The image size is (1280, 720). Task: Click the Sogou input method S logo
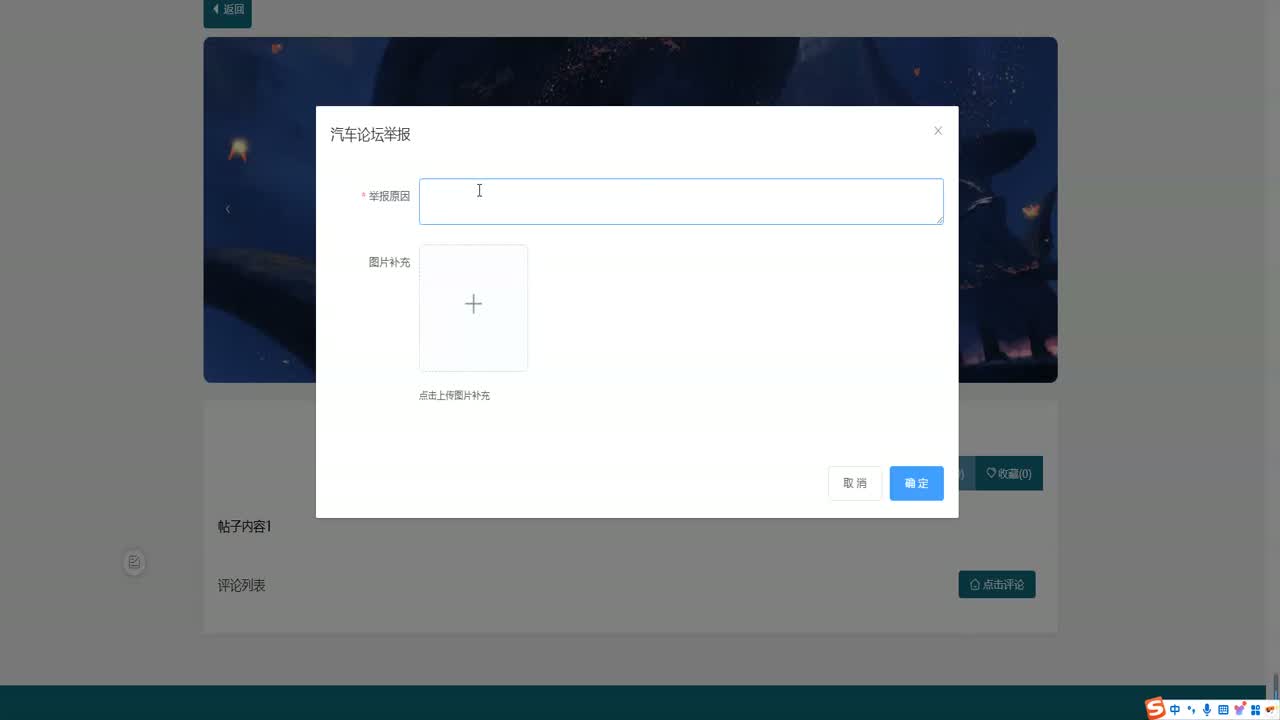(1155, 709)
